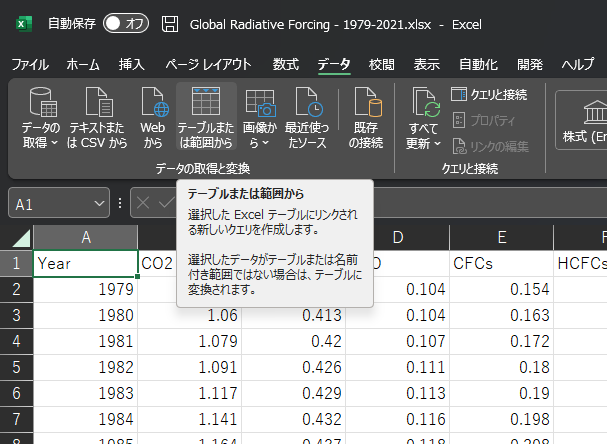This screenshot has height=444, width=607.
Task: Click cell with value 0.18
Action: 501,367
